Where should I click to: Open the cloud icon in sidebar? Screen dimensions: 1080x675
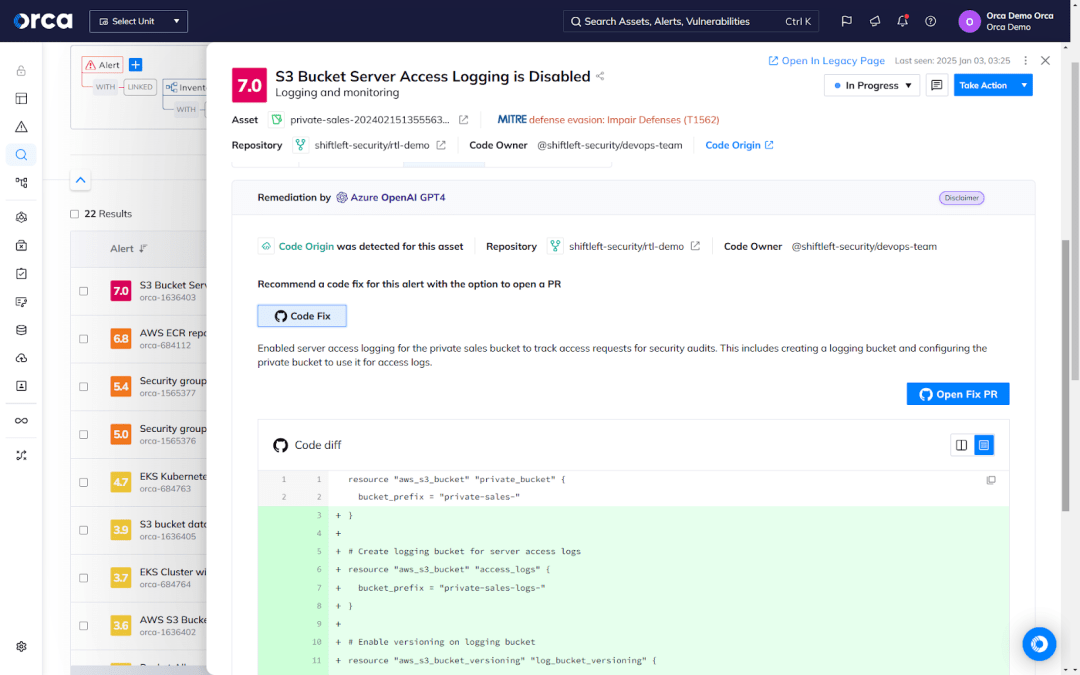click(x=21, y=358)
